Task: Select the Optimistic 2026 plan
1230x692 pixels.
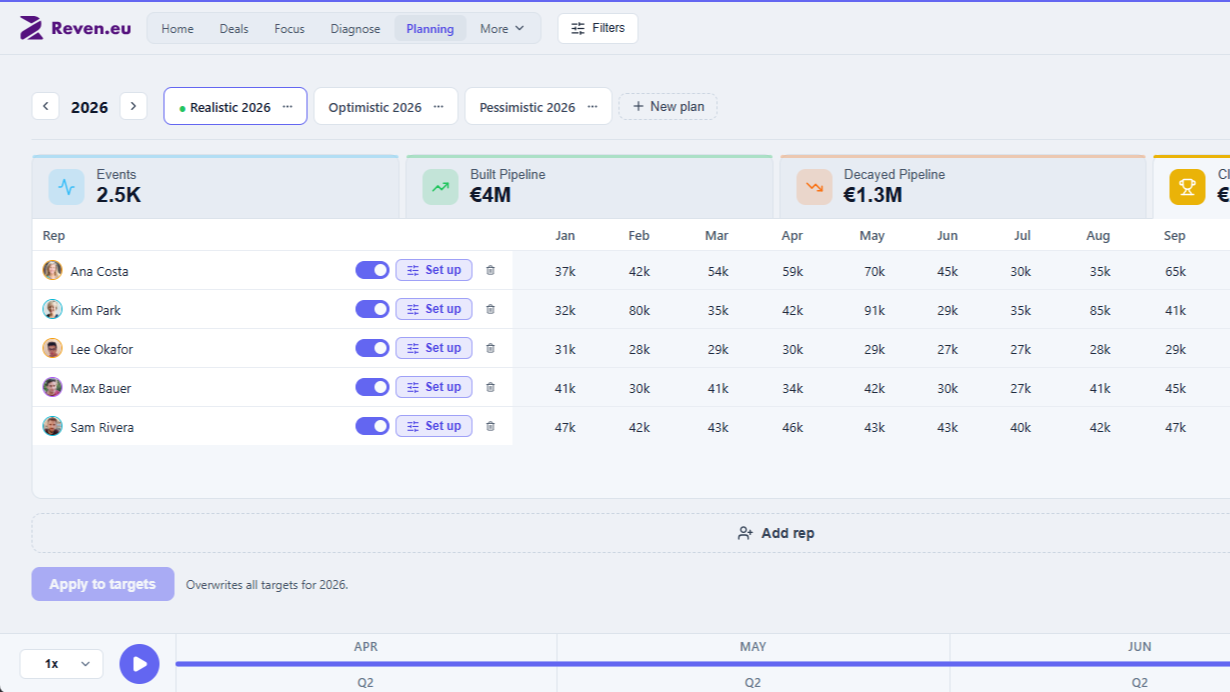Action: pos(375,107)
